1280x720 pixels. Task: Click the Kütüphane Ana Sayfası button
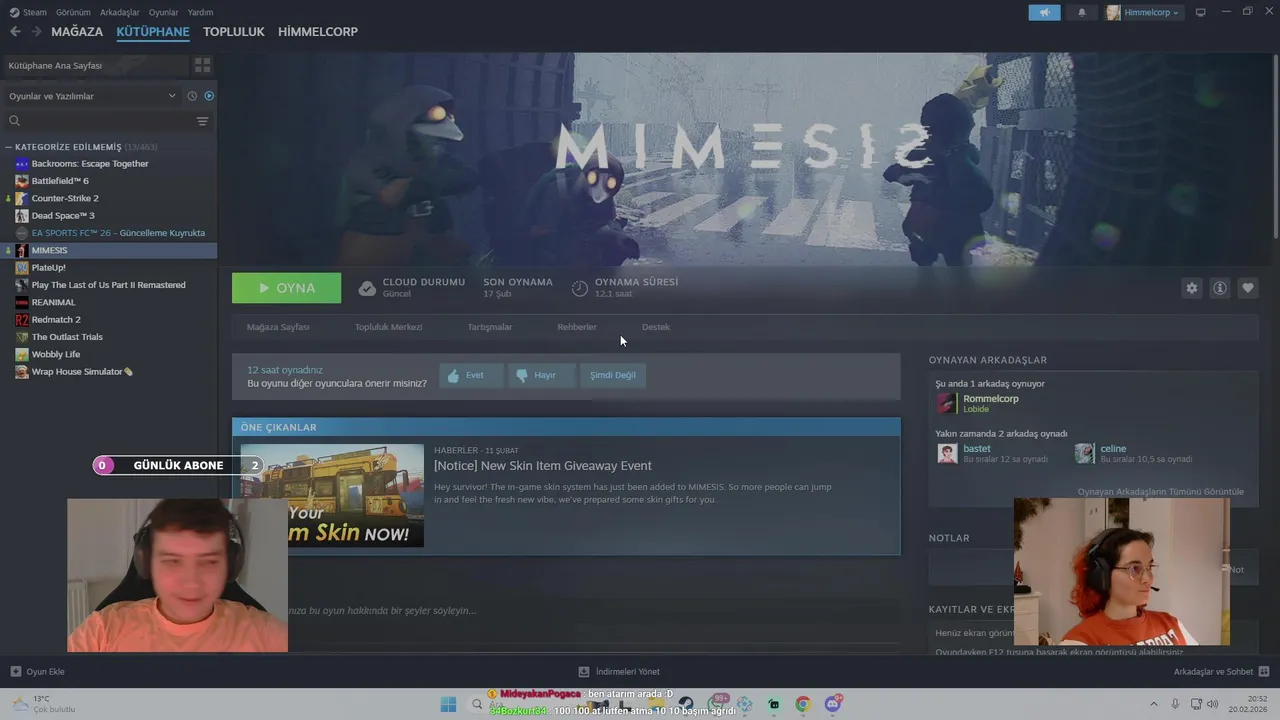point(95,65)
